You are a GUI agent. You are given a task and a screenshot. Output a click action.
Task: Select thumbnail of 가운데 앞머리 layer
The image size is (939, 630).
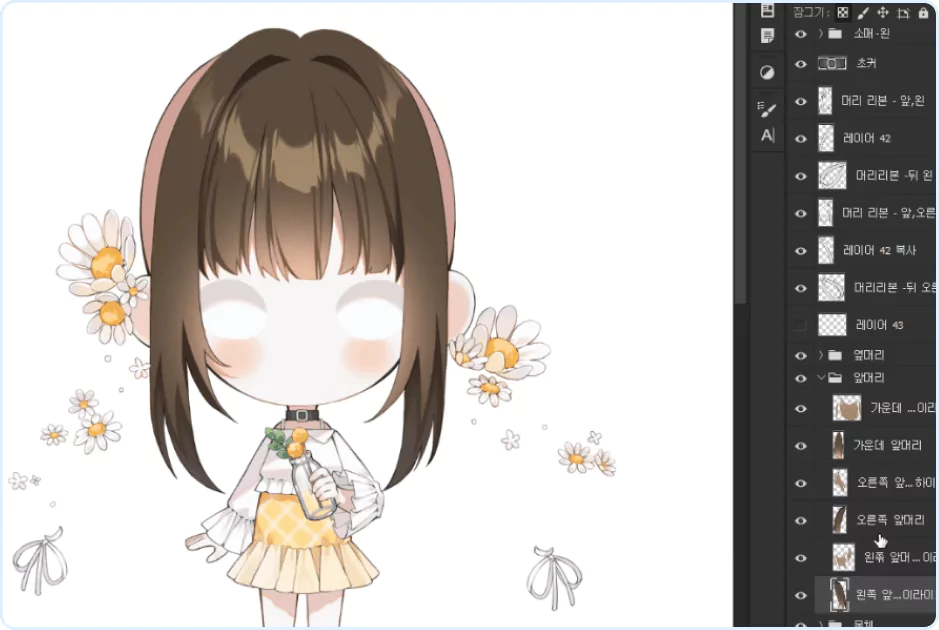pos(839,446)
